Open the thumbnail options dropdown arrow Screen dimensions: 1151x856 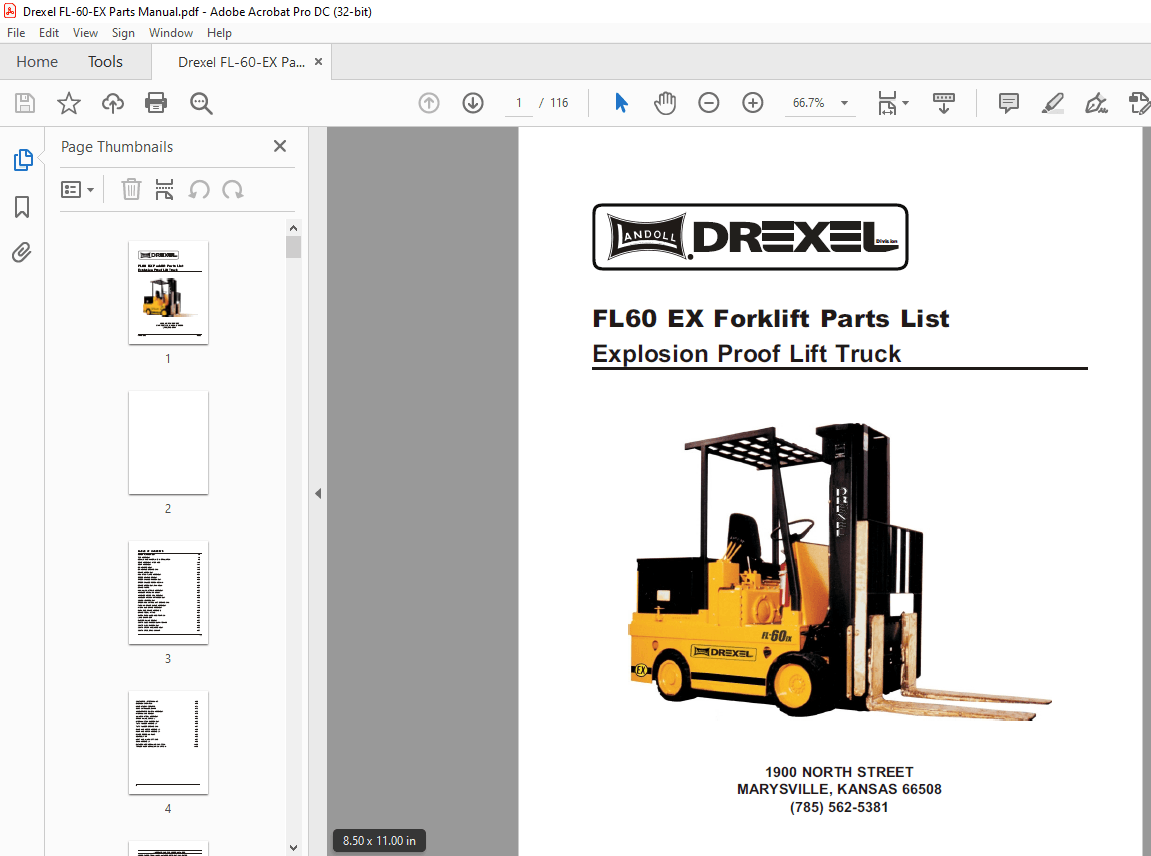[x=90, y=189]
